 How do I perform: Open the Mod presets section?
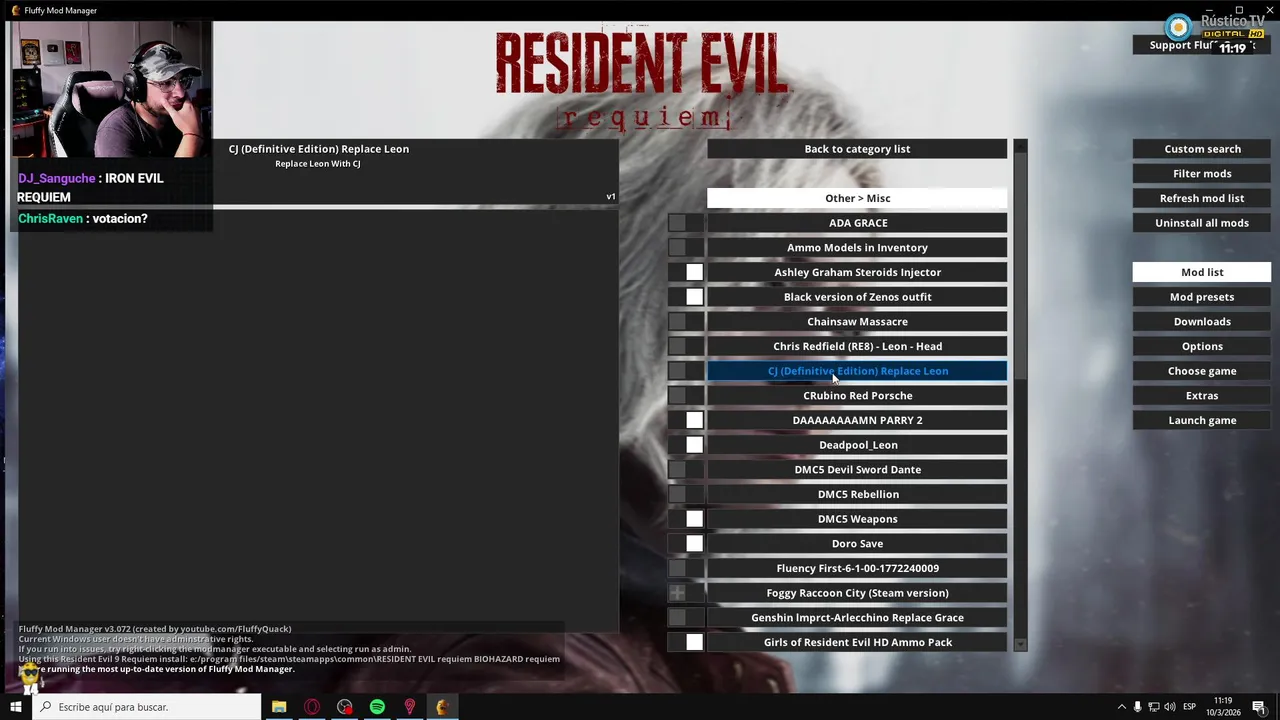coord(1202,297)
